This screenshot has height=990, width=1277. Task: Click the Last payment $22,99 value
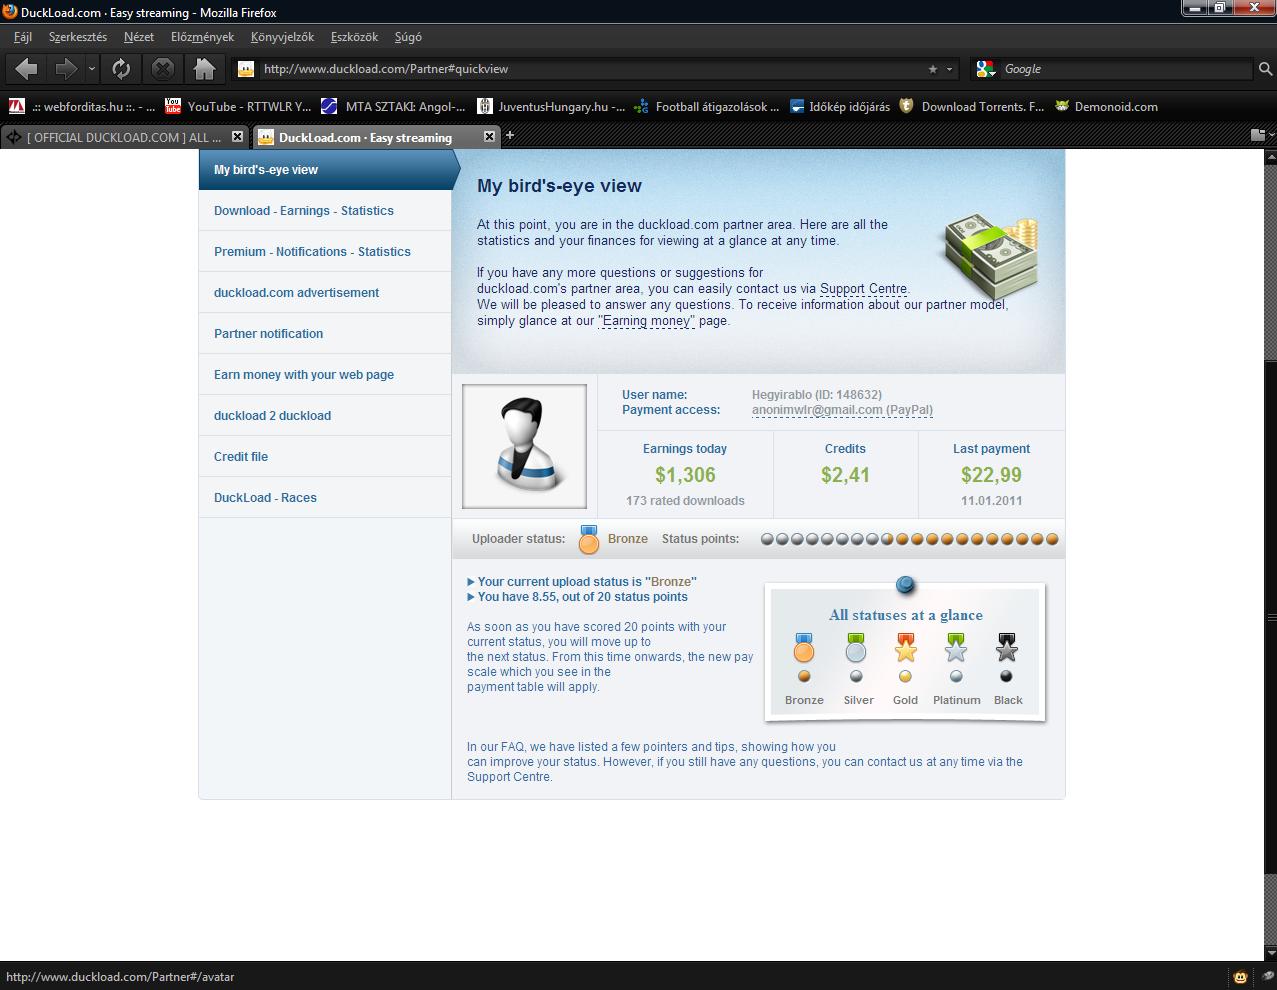pyautogui.click(x=991, y=475)
